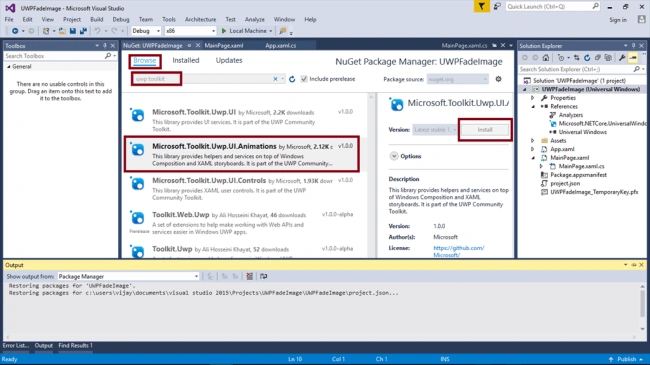Click the Open File folder icon
Viewport: 650px width, 365px height.
62,31
